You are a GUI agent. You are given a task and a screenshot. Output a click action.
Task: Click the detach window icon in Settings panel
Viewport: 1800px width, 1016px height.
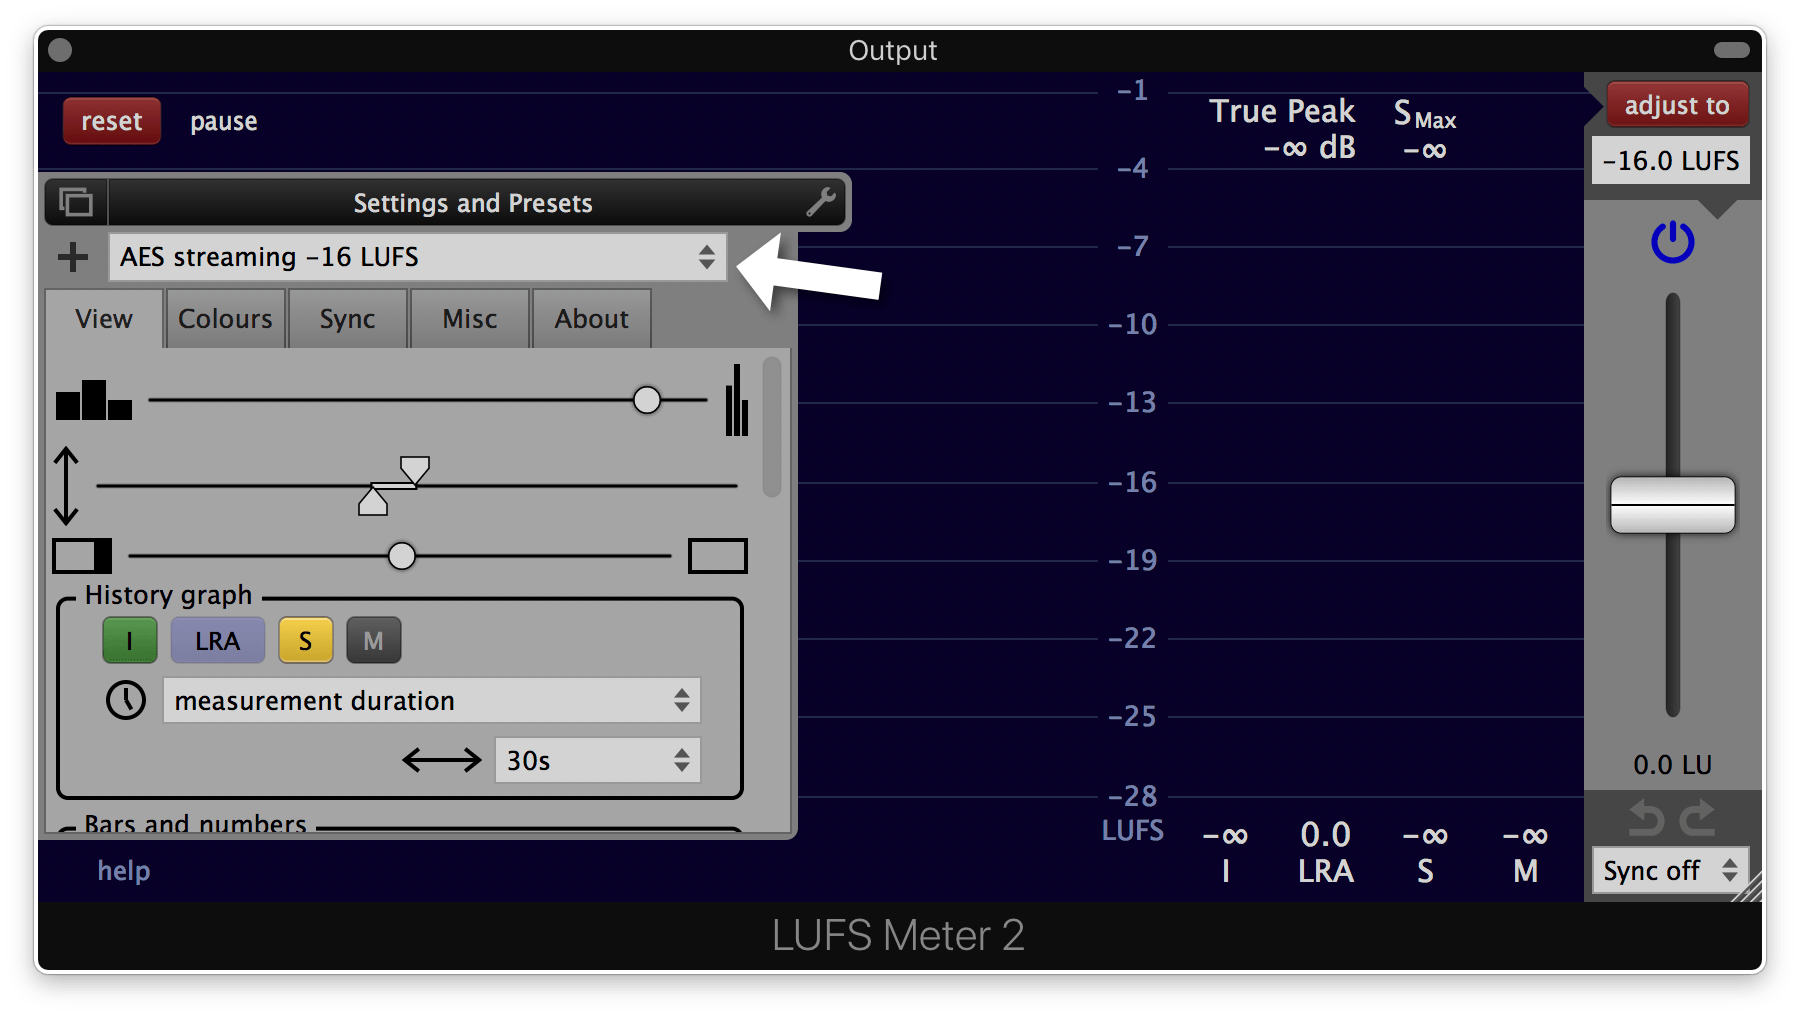point(76,202)
